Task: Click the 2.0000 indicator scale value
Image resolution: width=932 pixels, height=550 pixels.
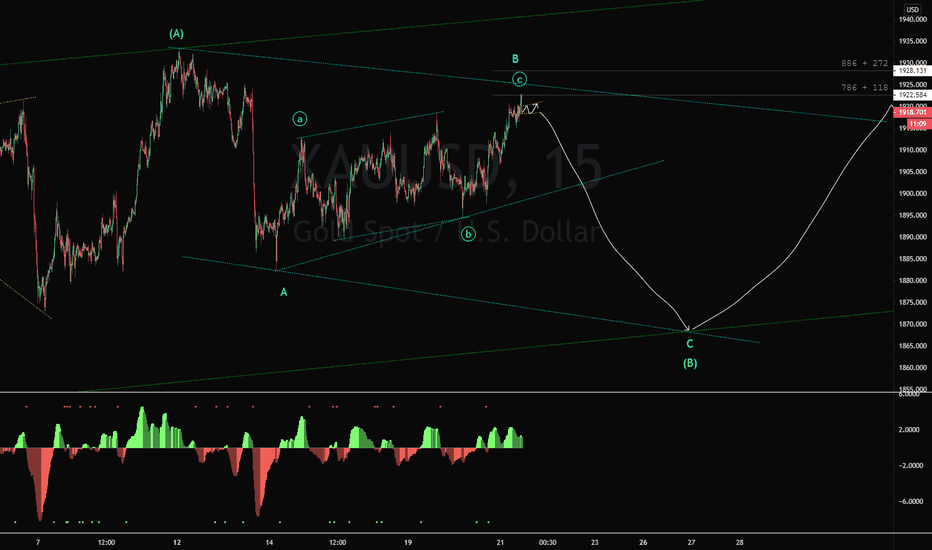Action: click(x=909, y=430)
